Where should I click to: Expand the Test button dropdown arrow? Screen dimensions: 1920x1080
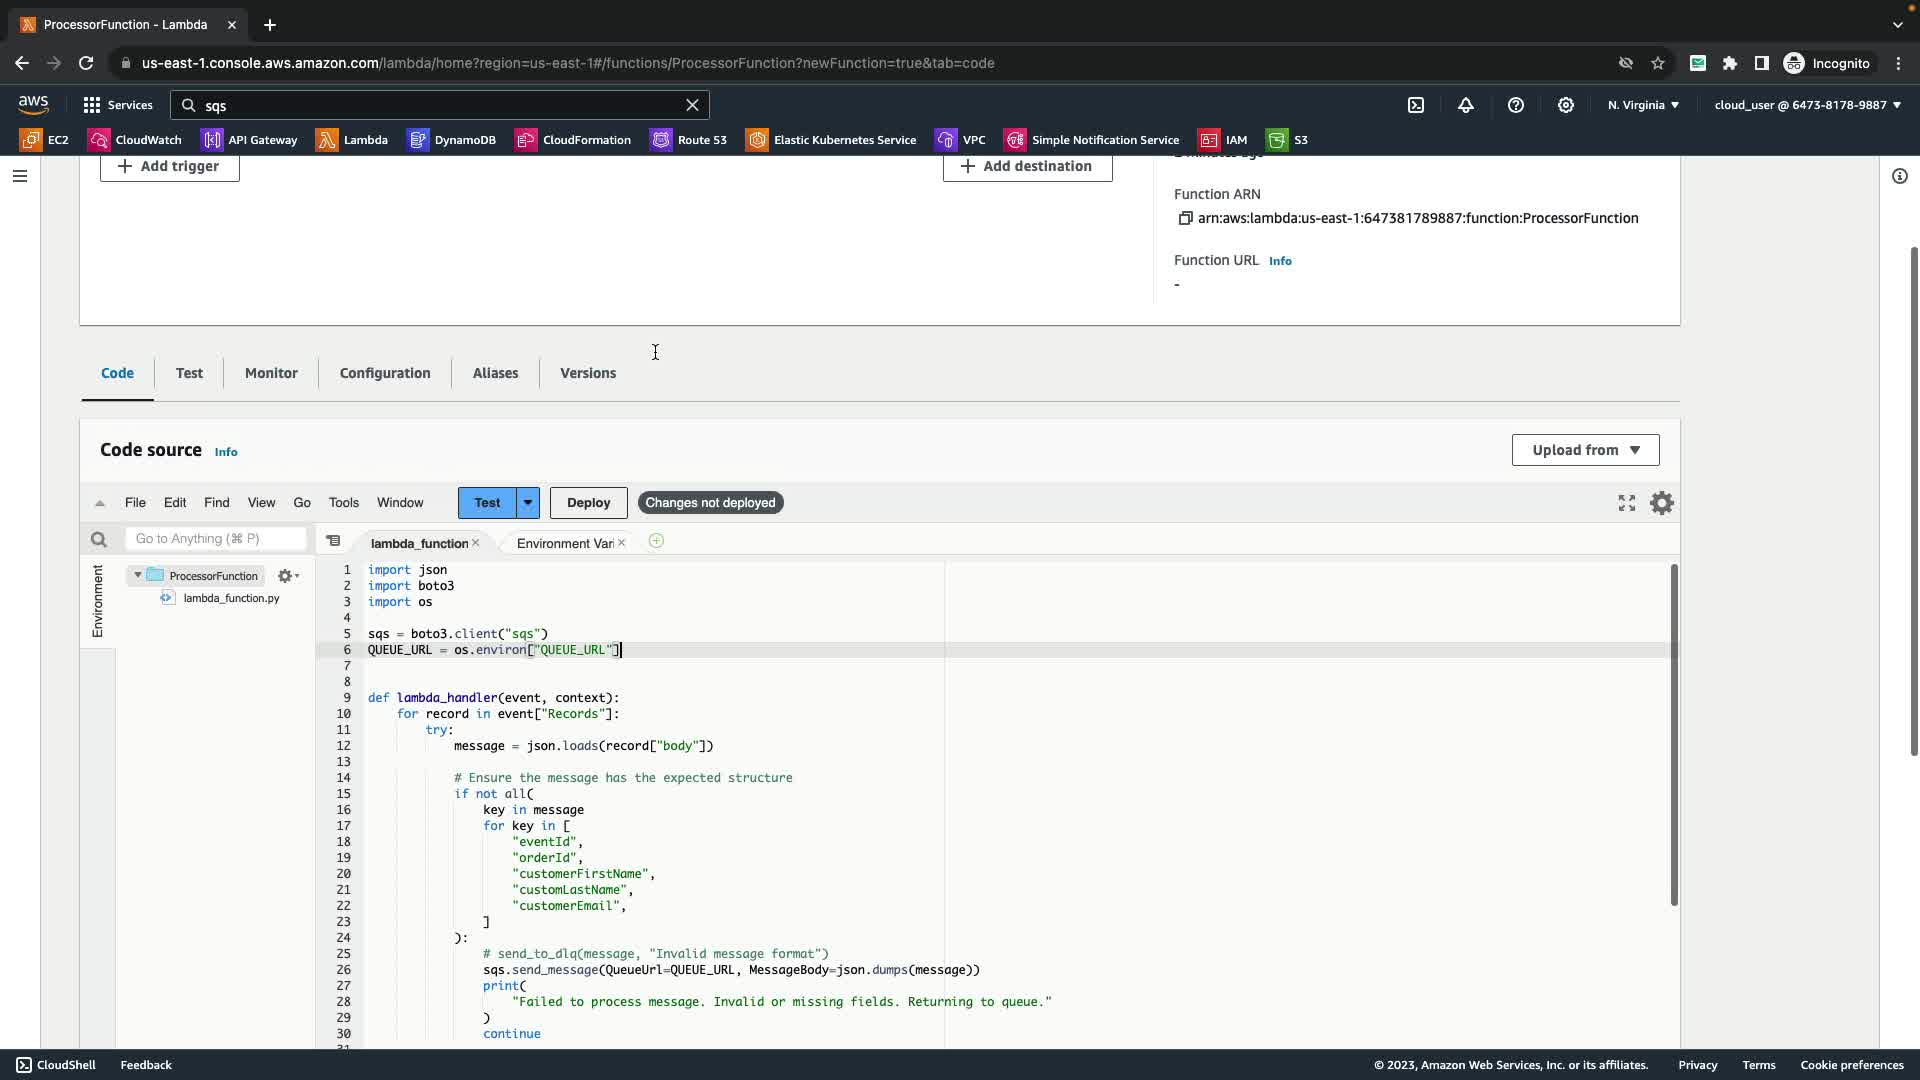click(x=528, y=503)
